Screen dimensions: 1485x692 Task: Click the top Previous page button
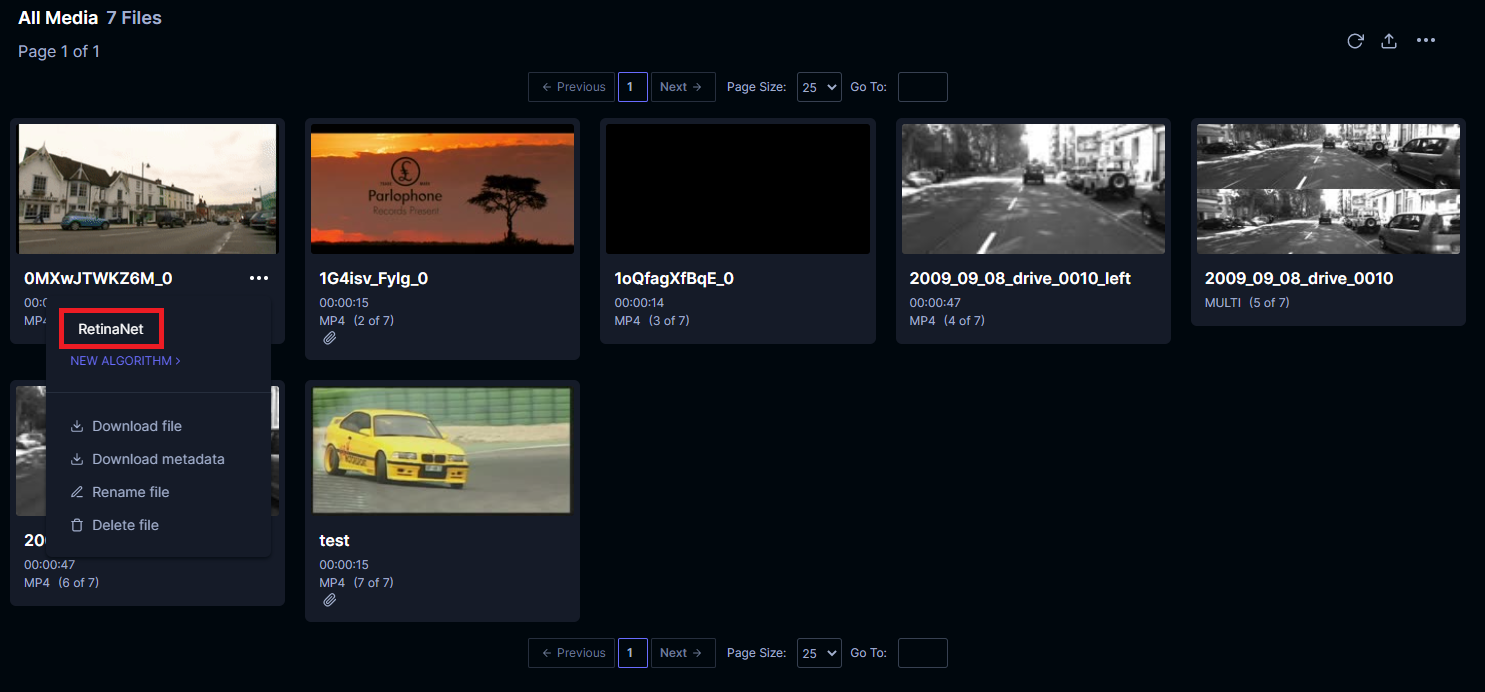(571, 87)
